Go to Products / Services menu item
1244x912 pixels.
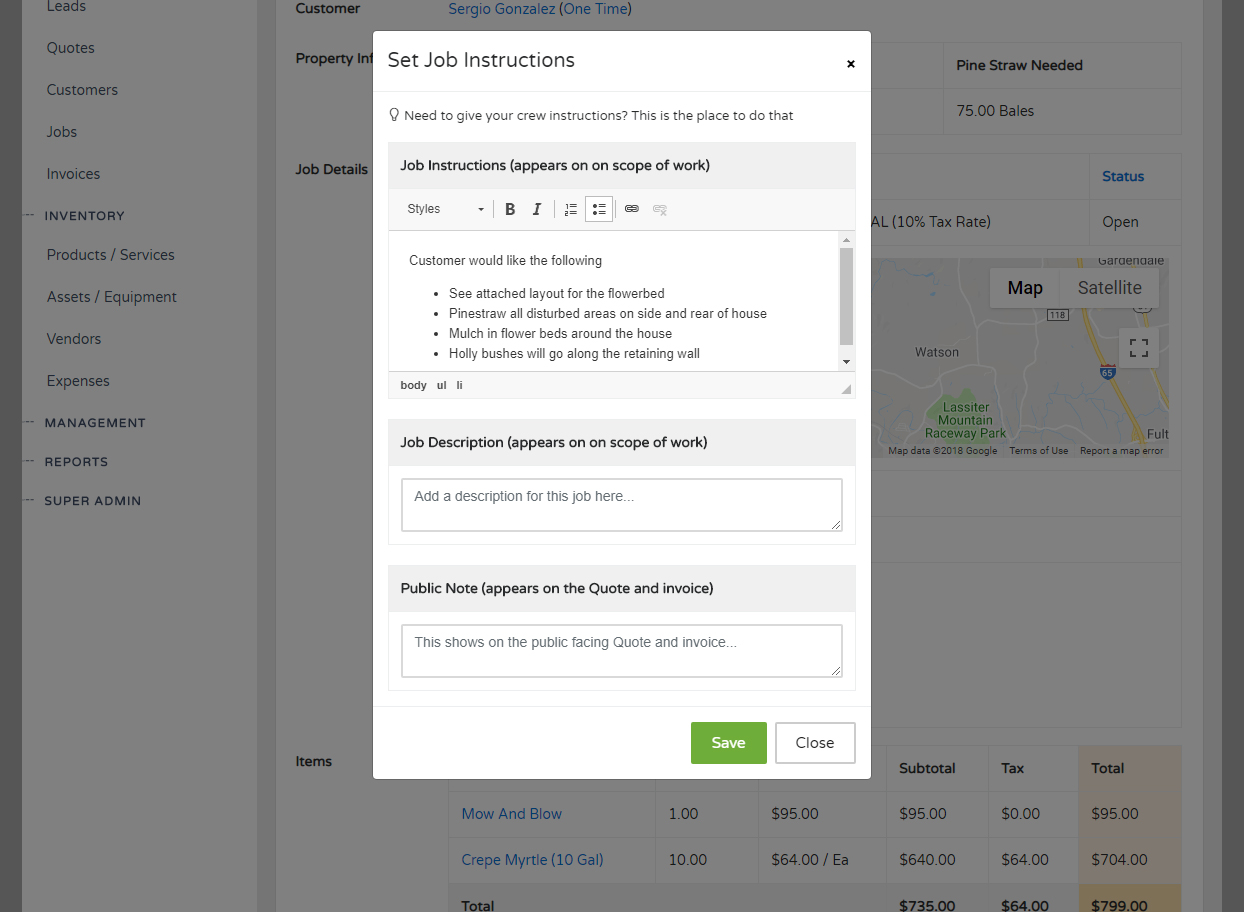tap(110, 255)
